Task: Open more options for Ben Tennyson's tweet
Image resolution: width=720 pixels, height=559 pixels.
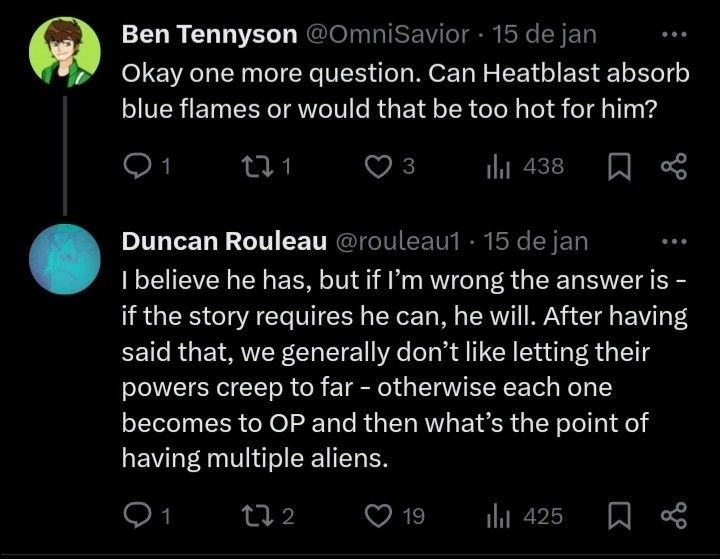Action: click(x=675, y=34)
